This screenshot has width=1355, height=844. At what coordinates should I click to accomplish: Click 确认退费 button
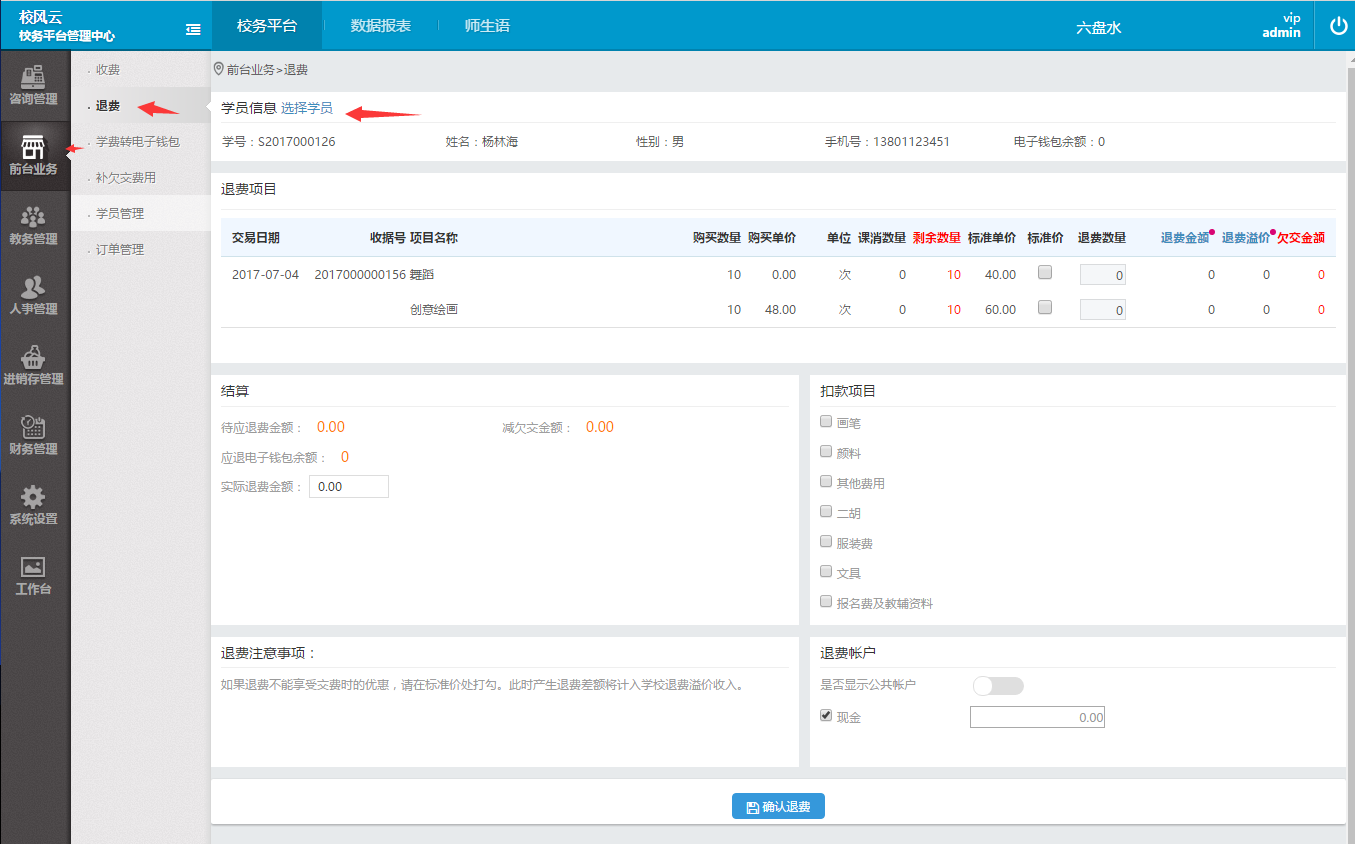[778, 807]
